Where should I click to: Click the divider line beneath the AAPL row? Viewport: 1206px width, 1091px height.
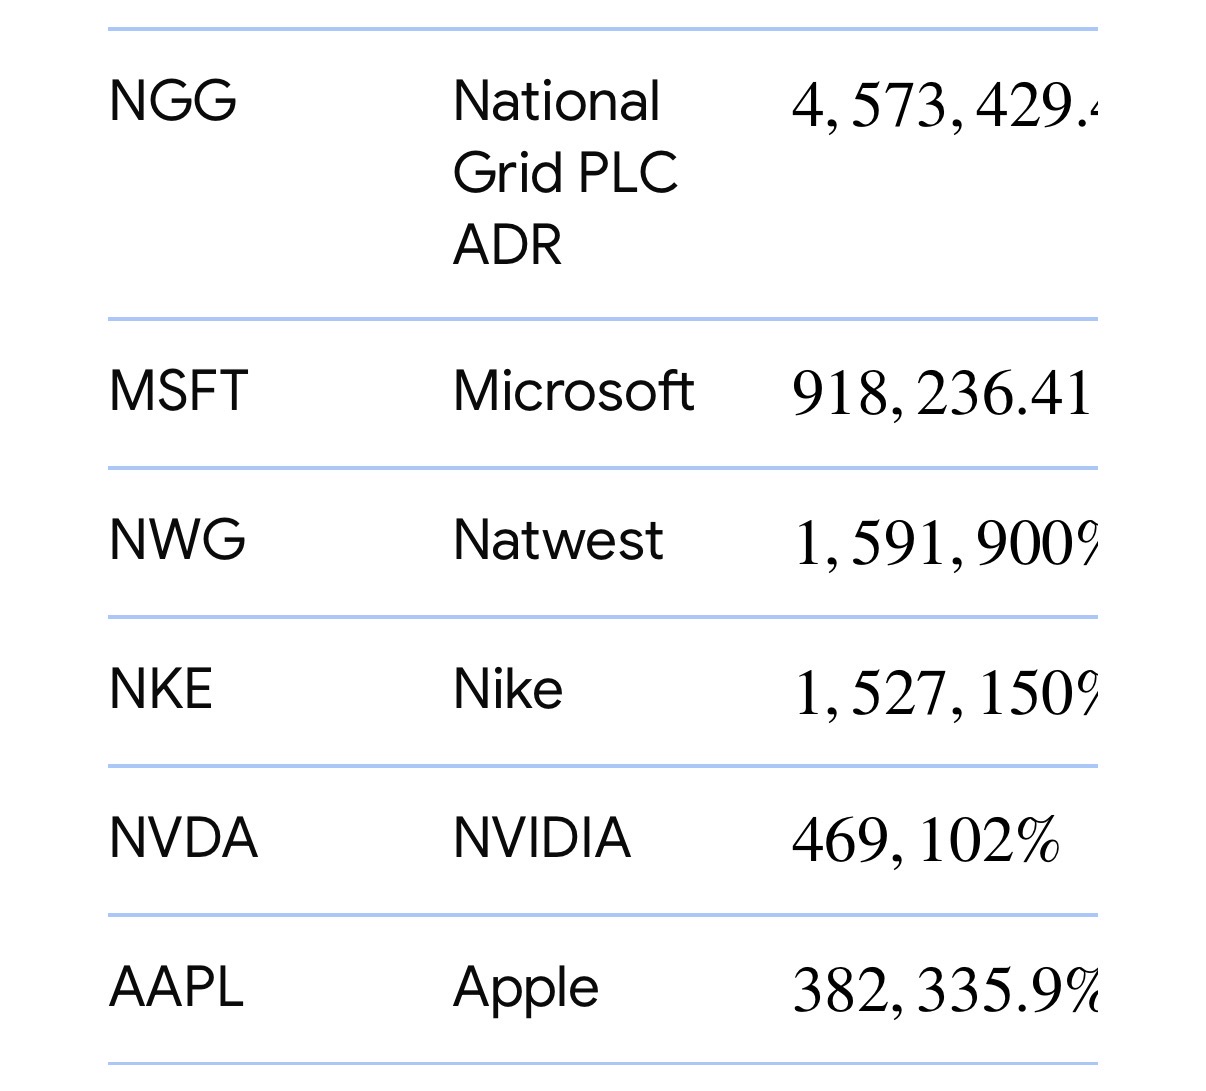pos(602,1063)
